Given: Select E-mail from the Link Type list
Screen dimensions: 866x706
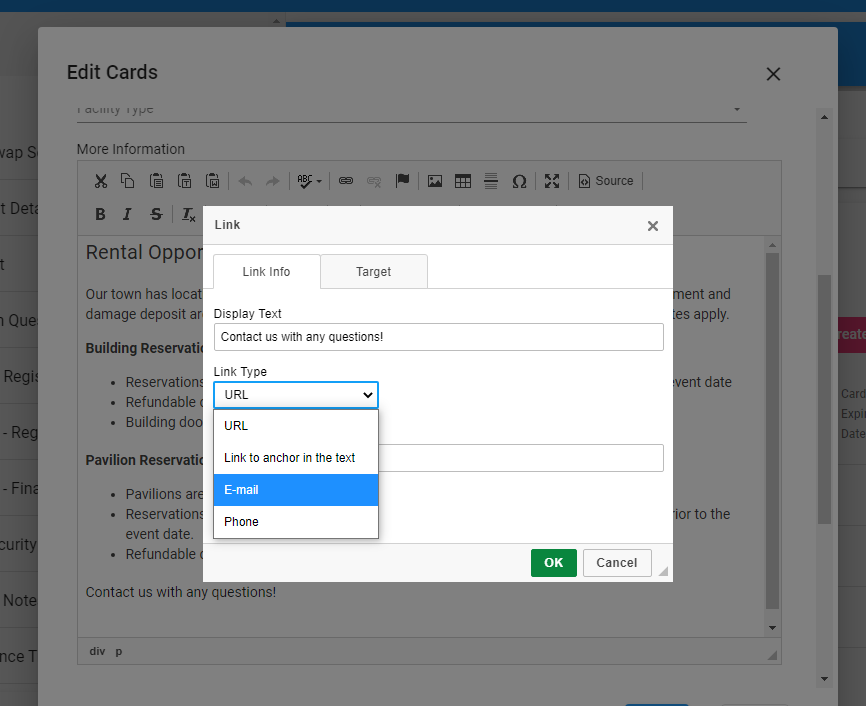Looking at the screenshot, I should coord(296,490).
